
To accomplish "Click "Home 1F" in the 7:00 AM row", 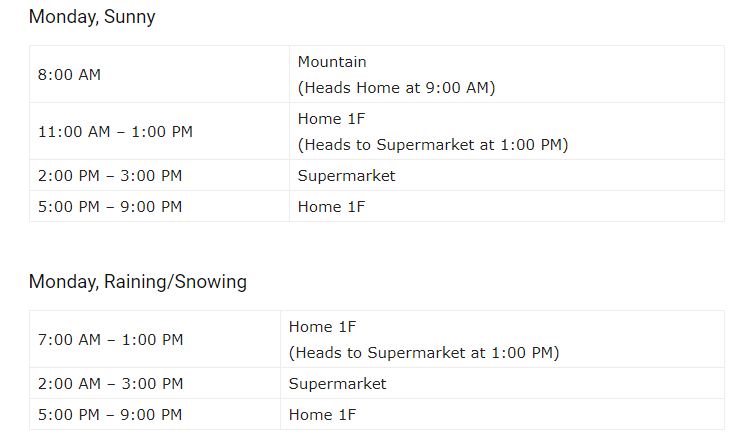I will tap(322, 327).
